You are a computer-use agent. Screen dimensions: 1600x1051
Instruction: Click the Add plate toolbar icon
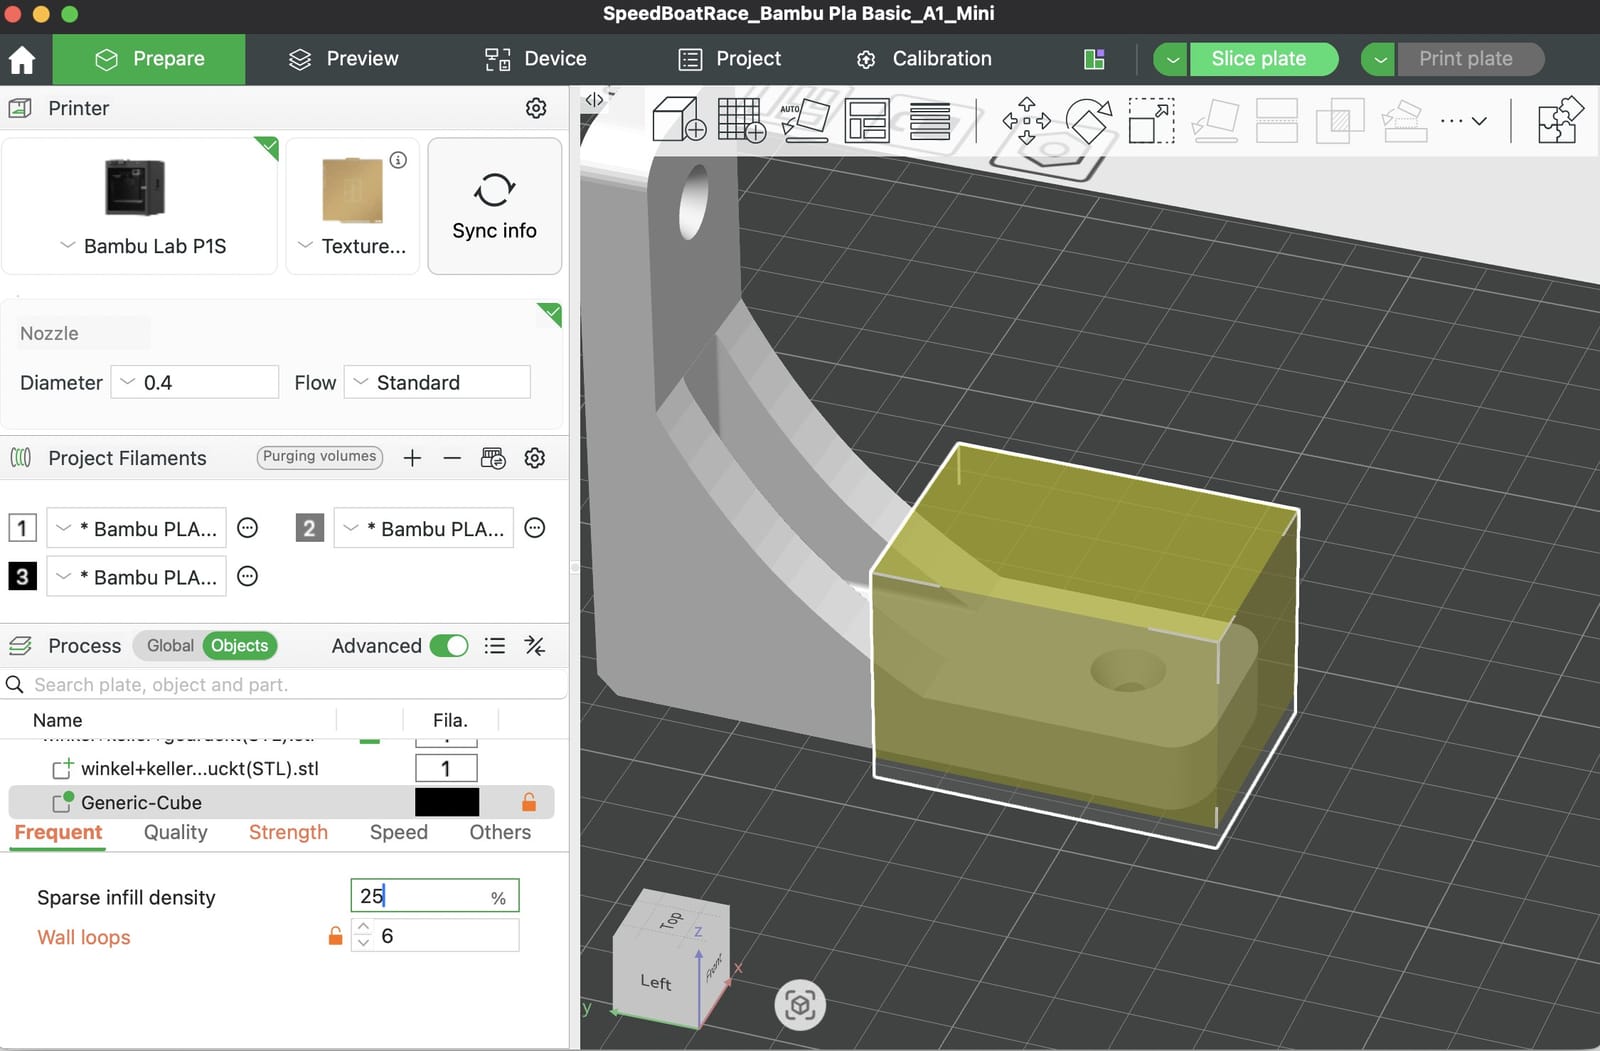click(741, 120)
